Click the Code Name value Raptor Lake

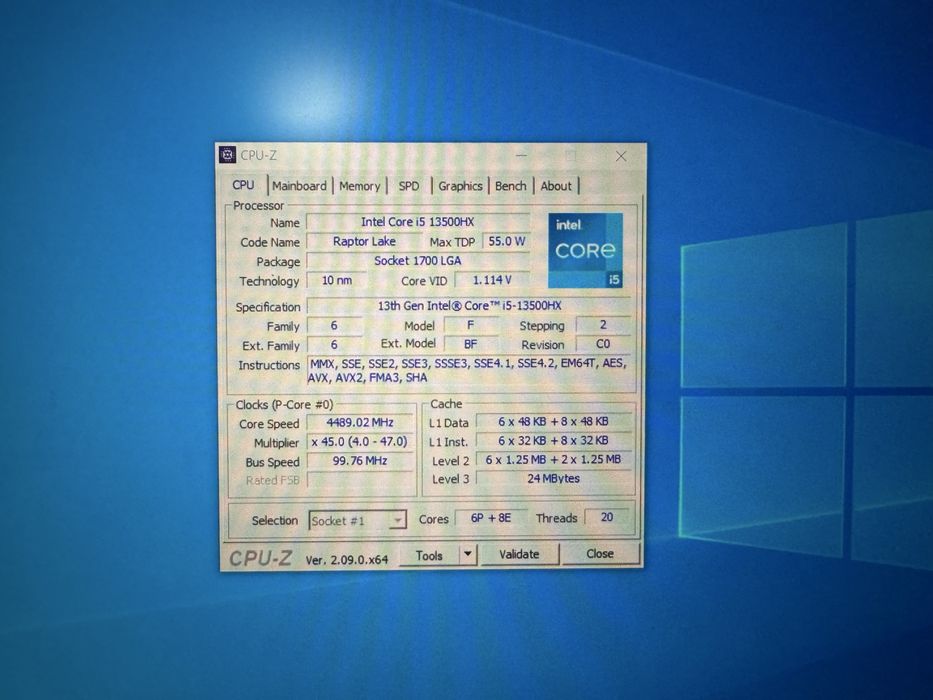pos(364,241)
